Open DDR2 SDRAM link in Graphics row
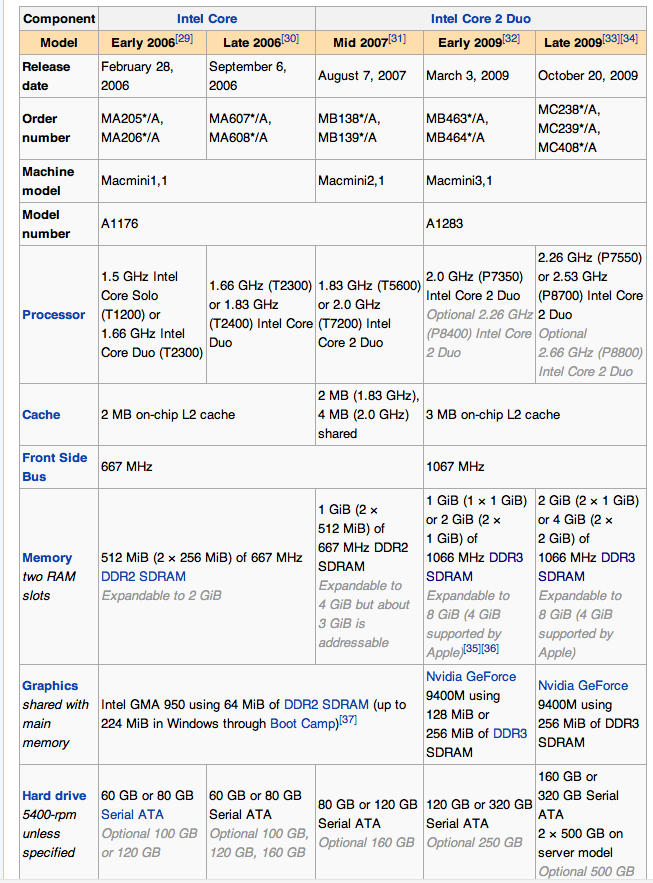The width and height of the screenshot is (653, 883). [x=326, y=704]
